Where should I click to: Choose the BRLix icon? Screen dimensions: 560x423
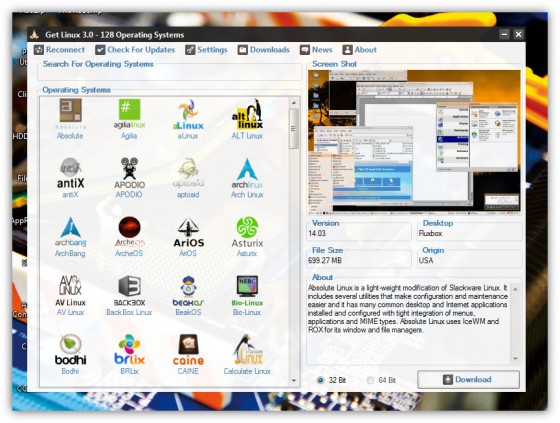(x=129, y=350)
